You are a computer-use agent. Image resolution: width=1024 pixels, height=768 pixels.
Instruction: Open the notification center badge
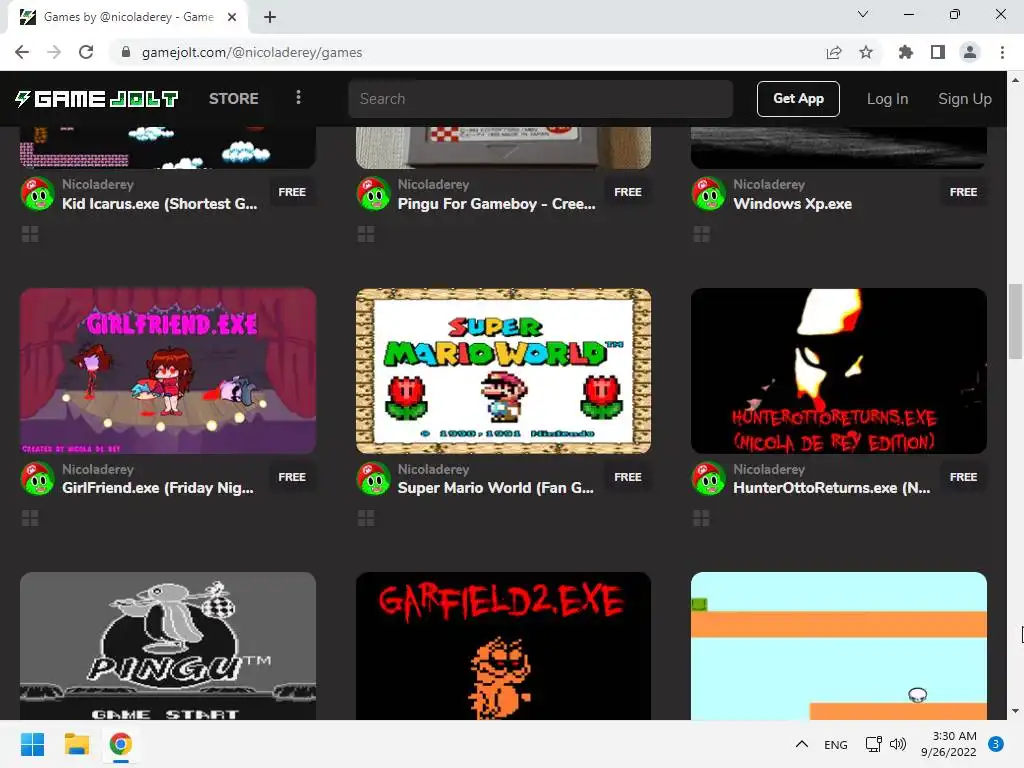click(x=996, y=744)
